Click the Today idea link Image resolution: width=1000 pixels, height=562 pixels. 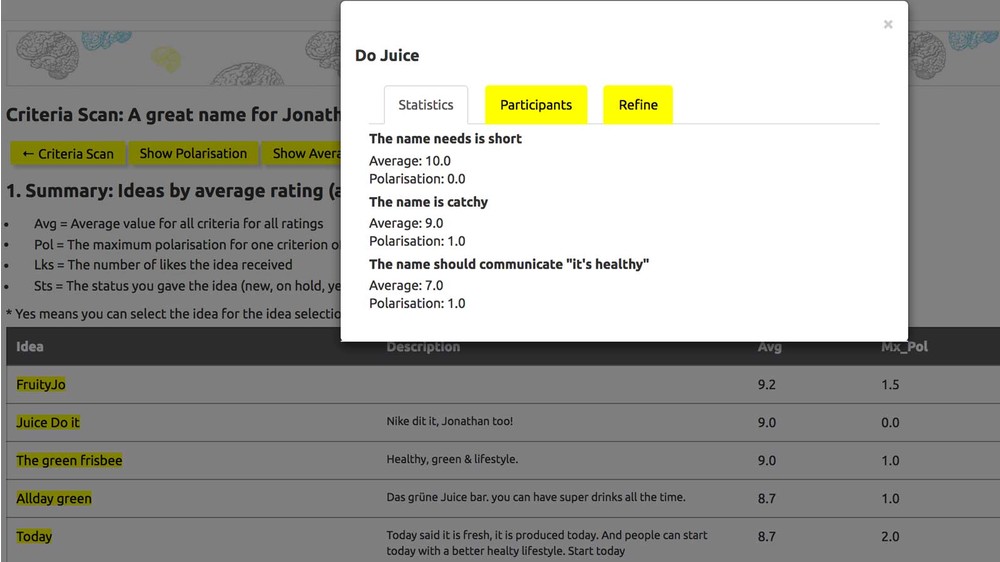pos(34,537)
